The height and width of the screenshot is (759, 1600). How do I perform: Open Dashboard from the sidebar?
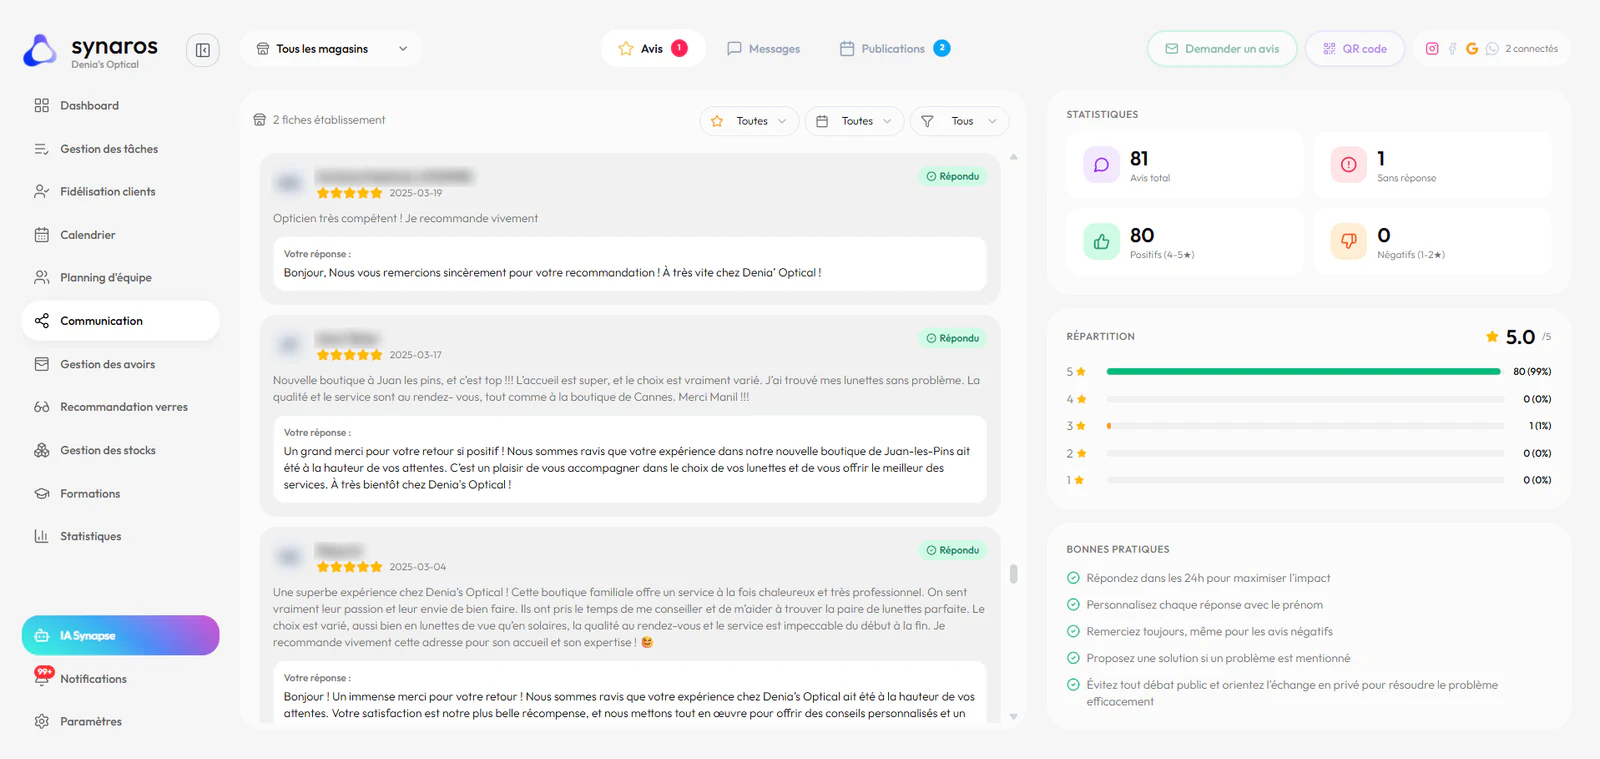tap(120, 105)
